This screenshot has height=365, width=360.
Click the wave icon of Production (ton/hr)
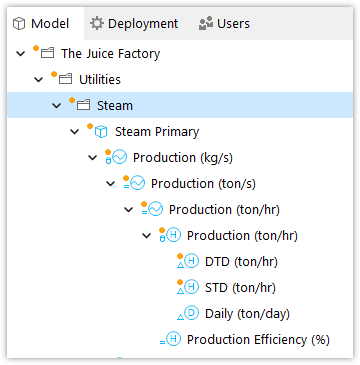pos(155,209)
